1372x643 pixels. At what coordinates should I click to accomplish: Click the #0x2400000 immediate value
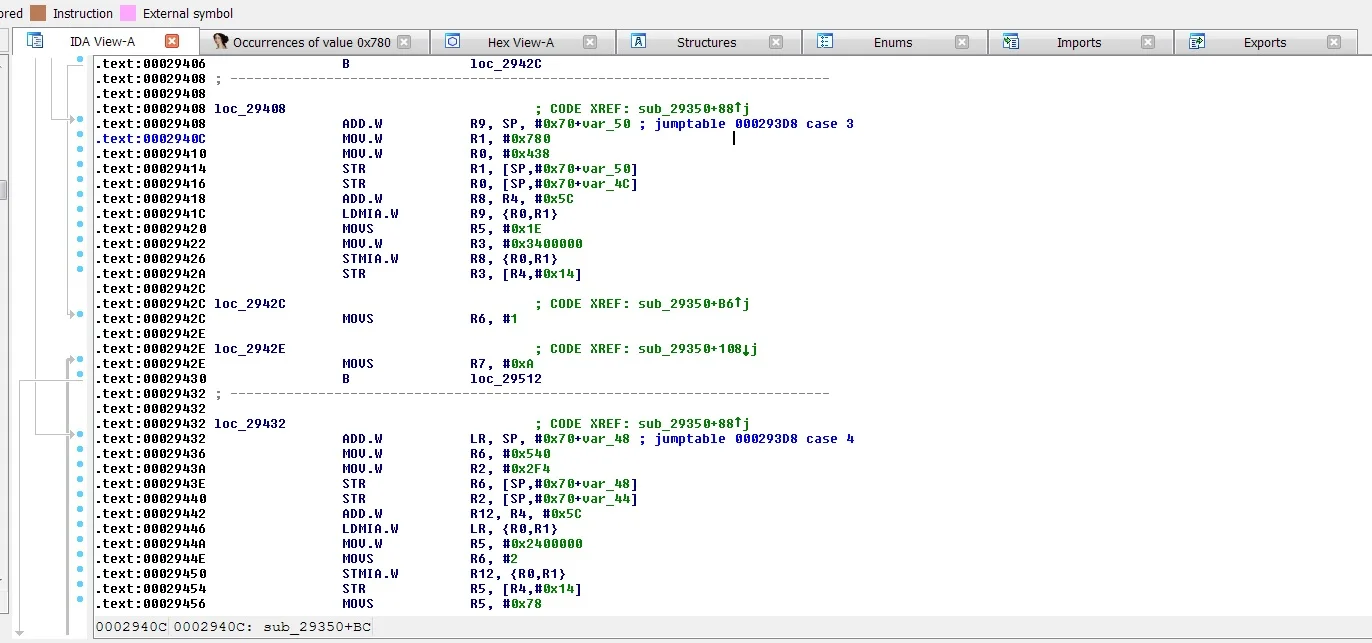click(542, 544)
